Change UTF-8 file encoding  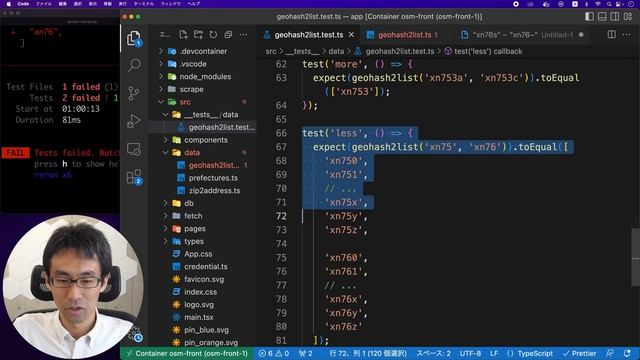(x=470, y=353)
